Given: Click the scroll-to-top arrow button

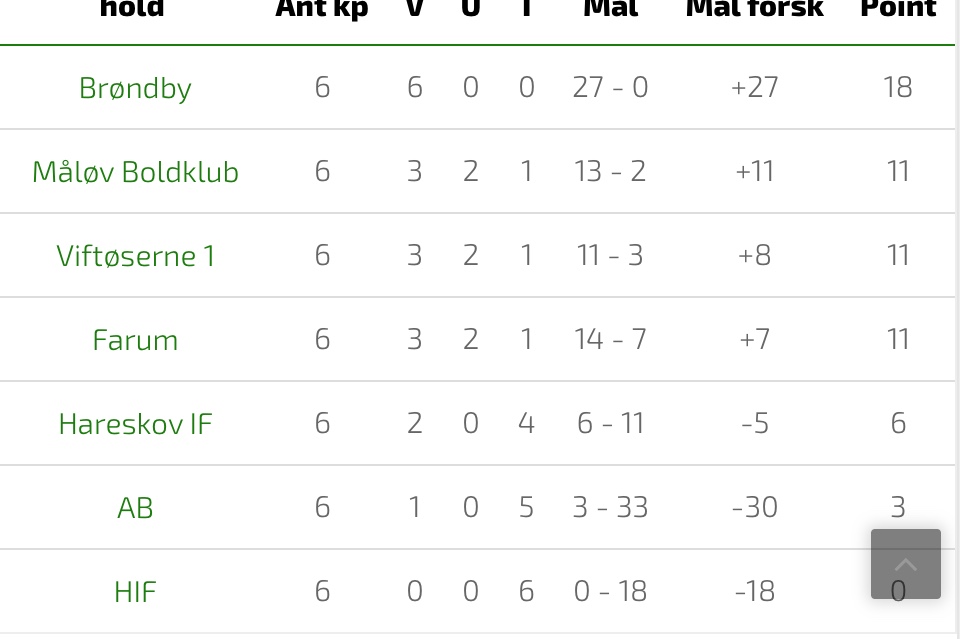Looking at the screenshot, I should click(906, 564).
